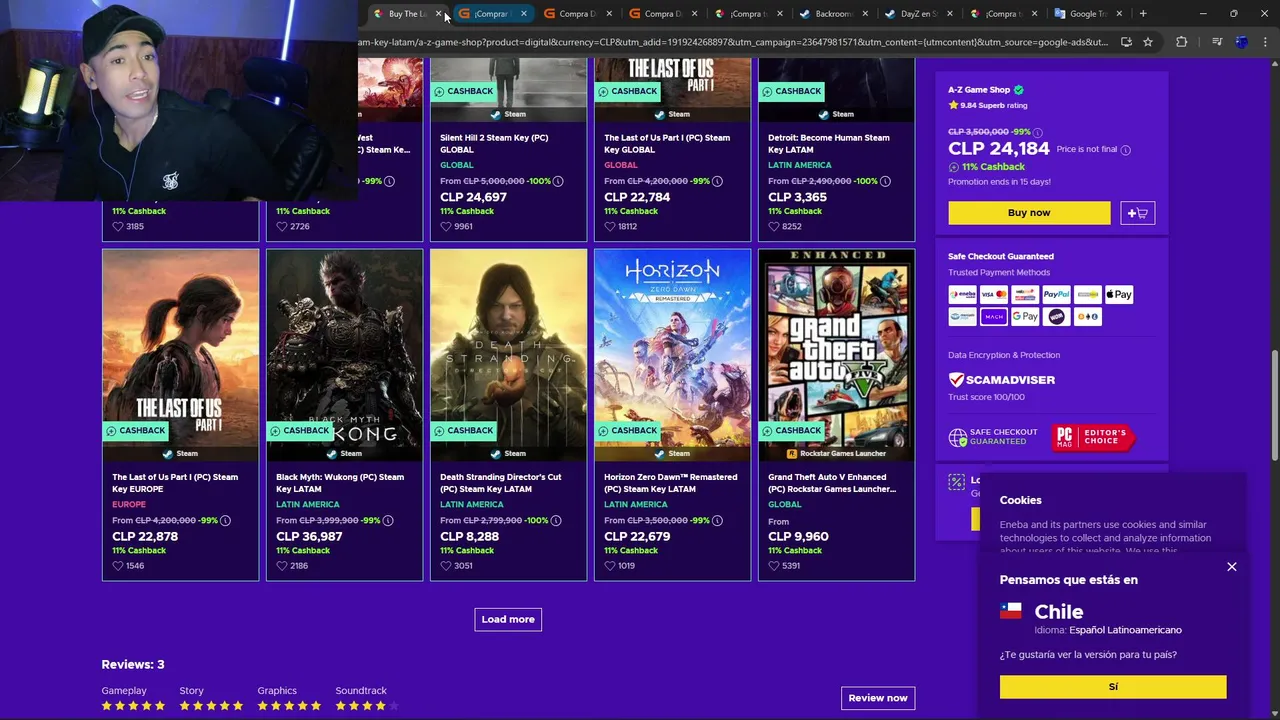Switch to the Backrooms browser tab

point(832,14)
